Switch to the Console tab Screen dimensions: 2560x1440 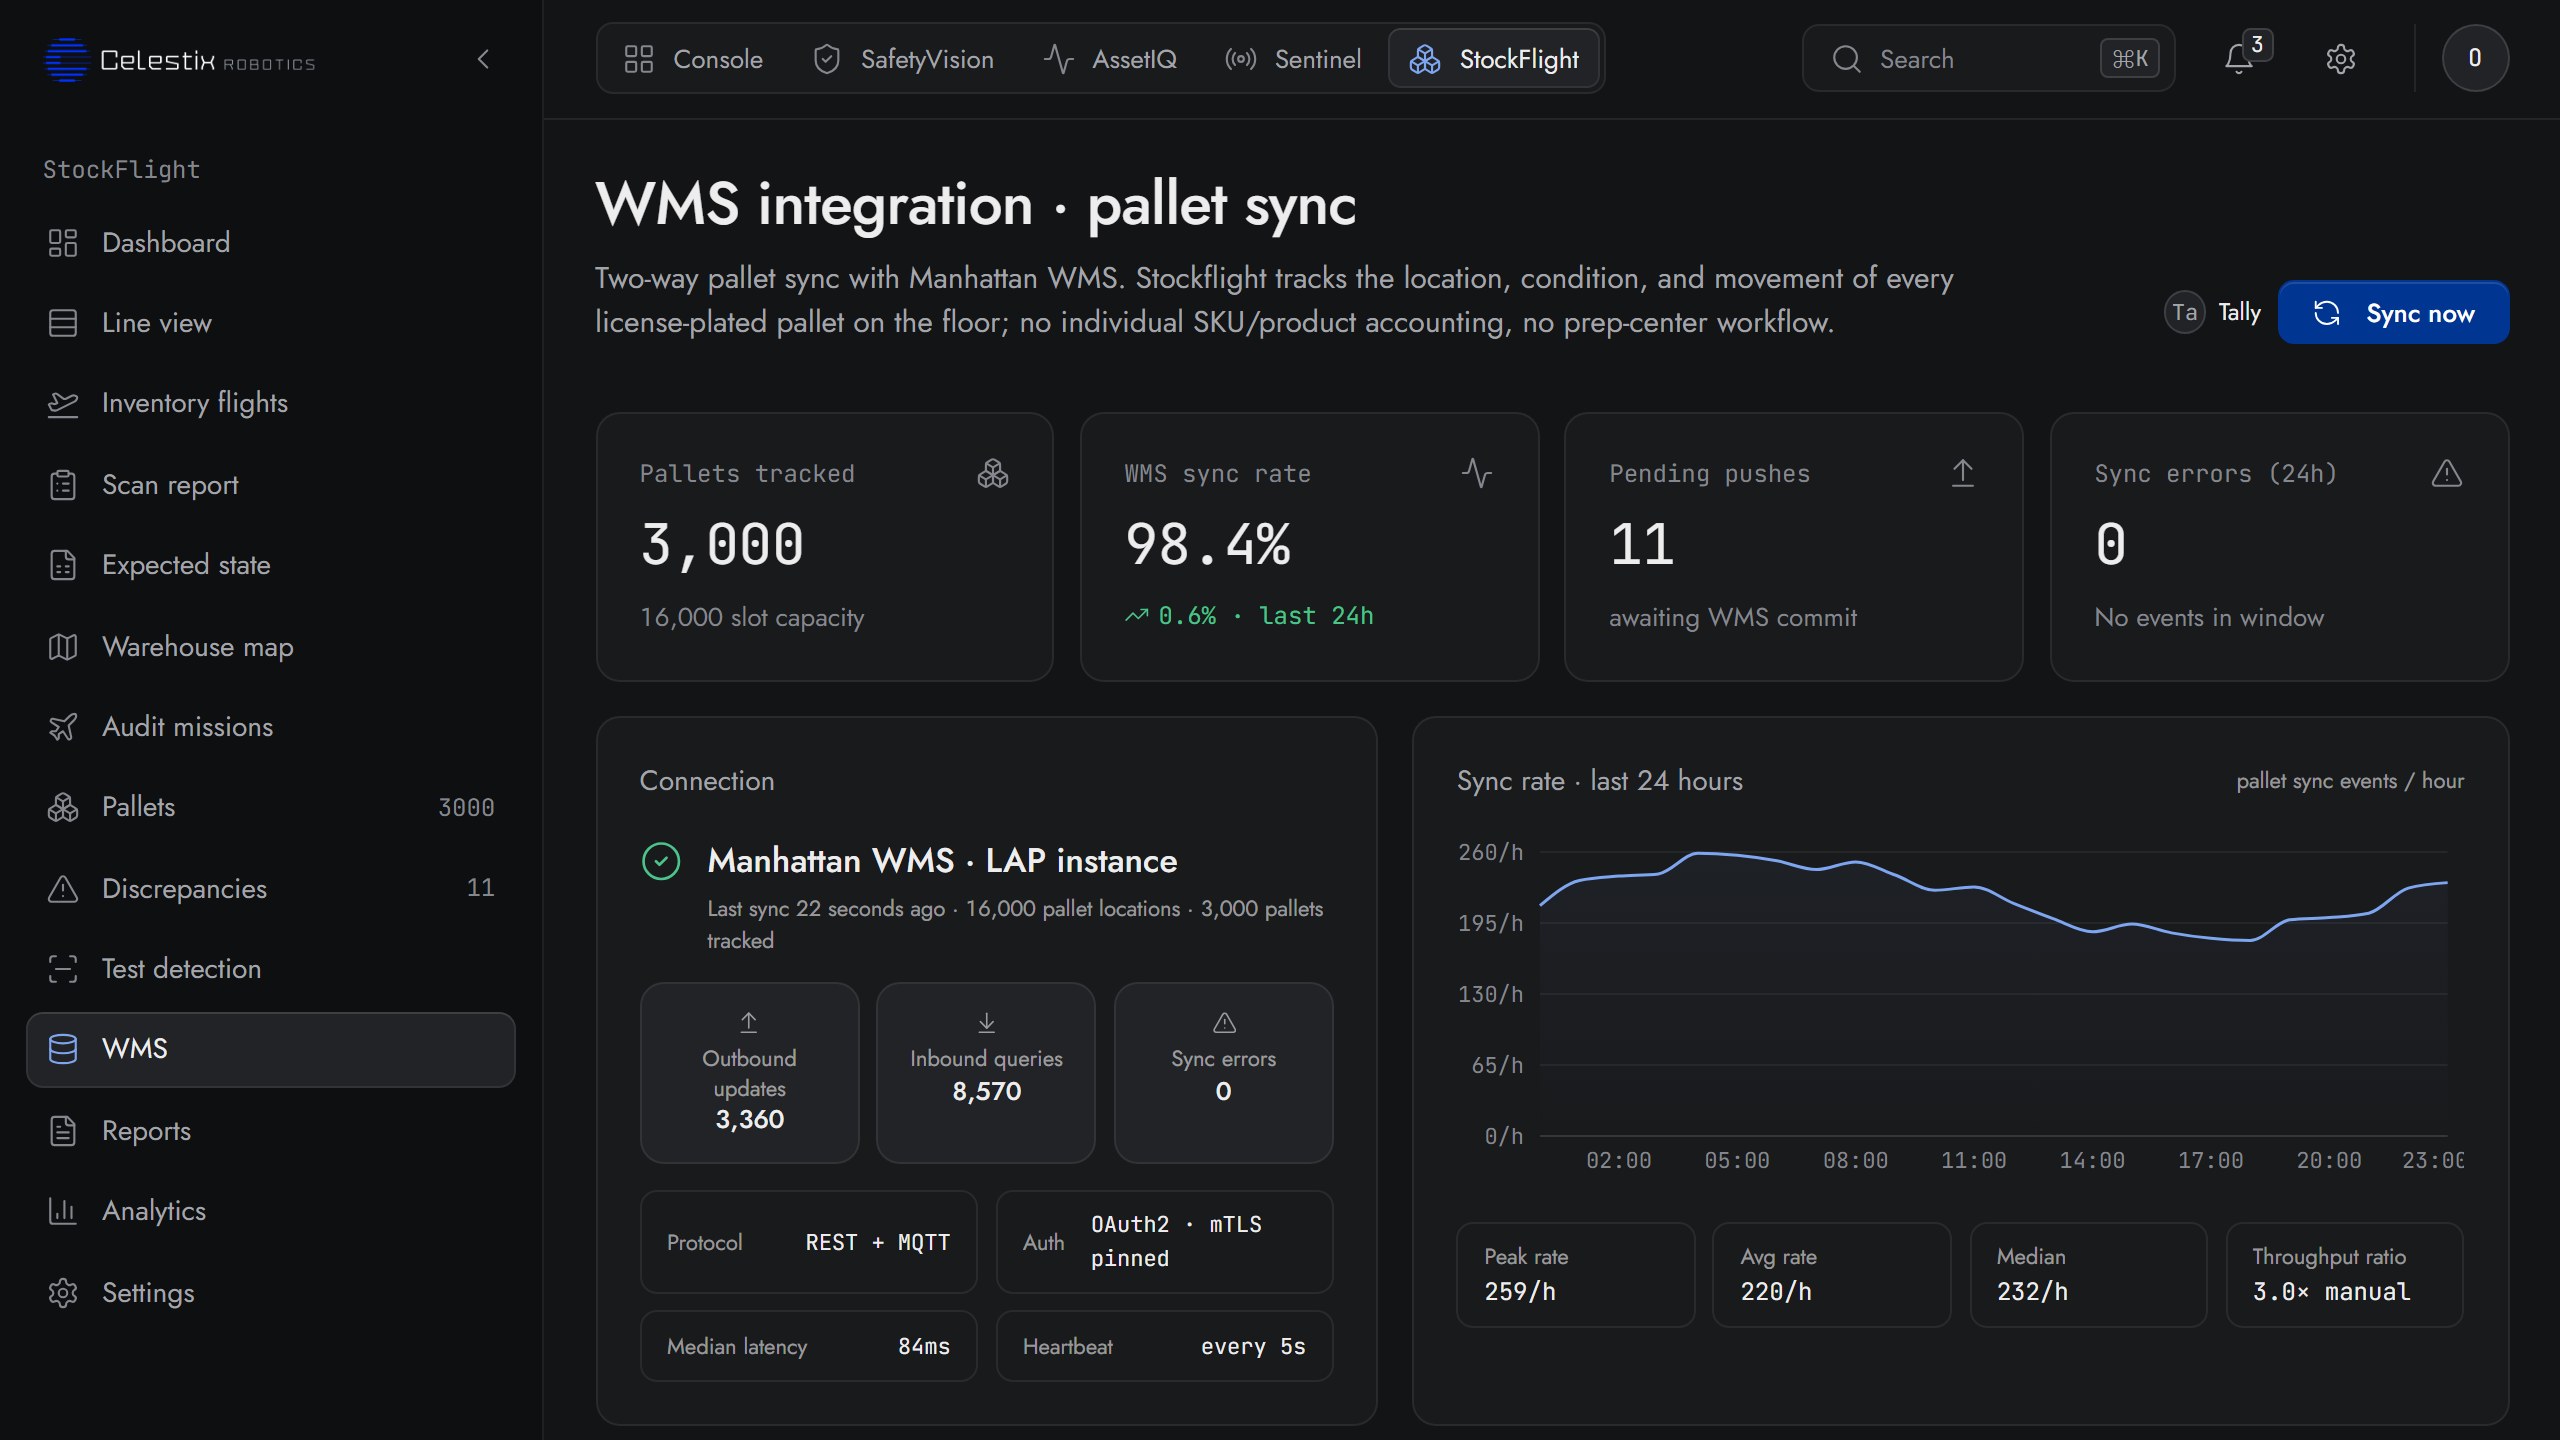pos(693,59)
